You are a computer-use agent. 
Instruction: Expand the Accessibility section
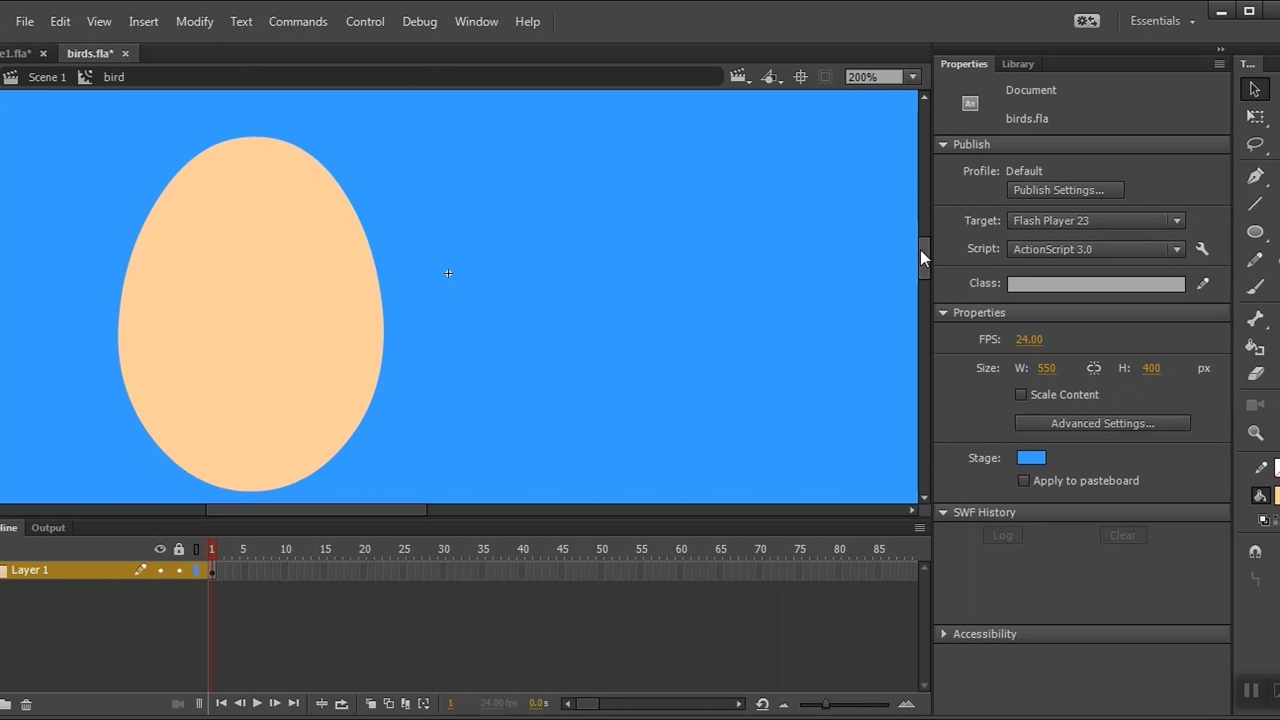944,634
